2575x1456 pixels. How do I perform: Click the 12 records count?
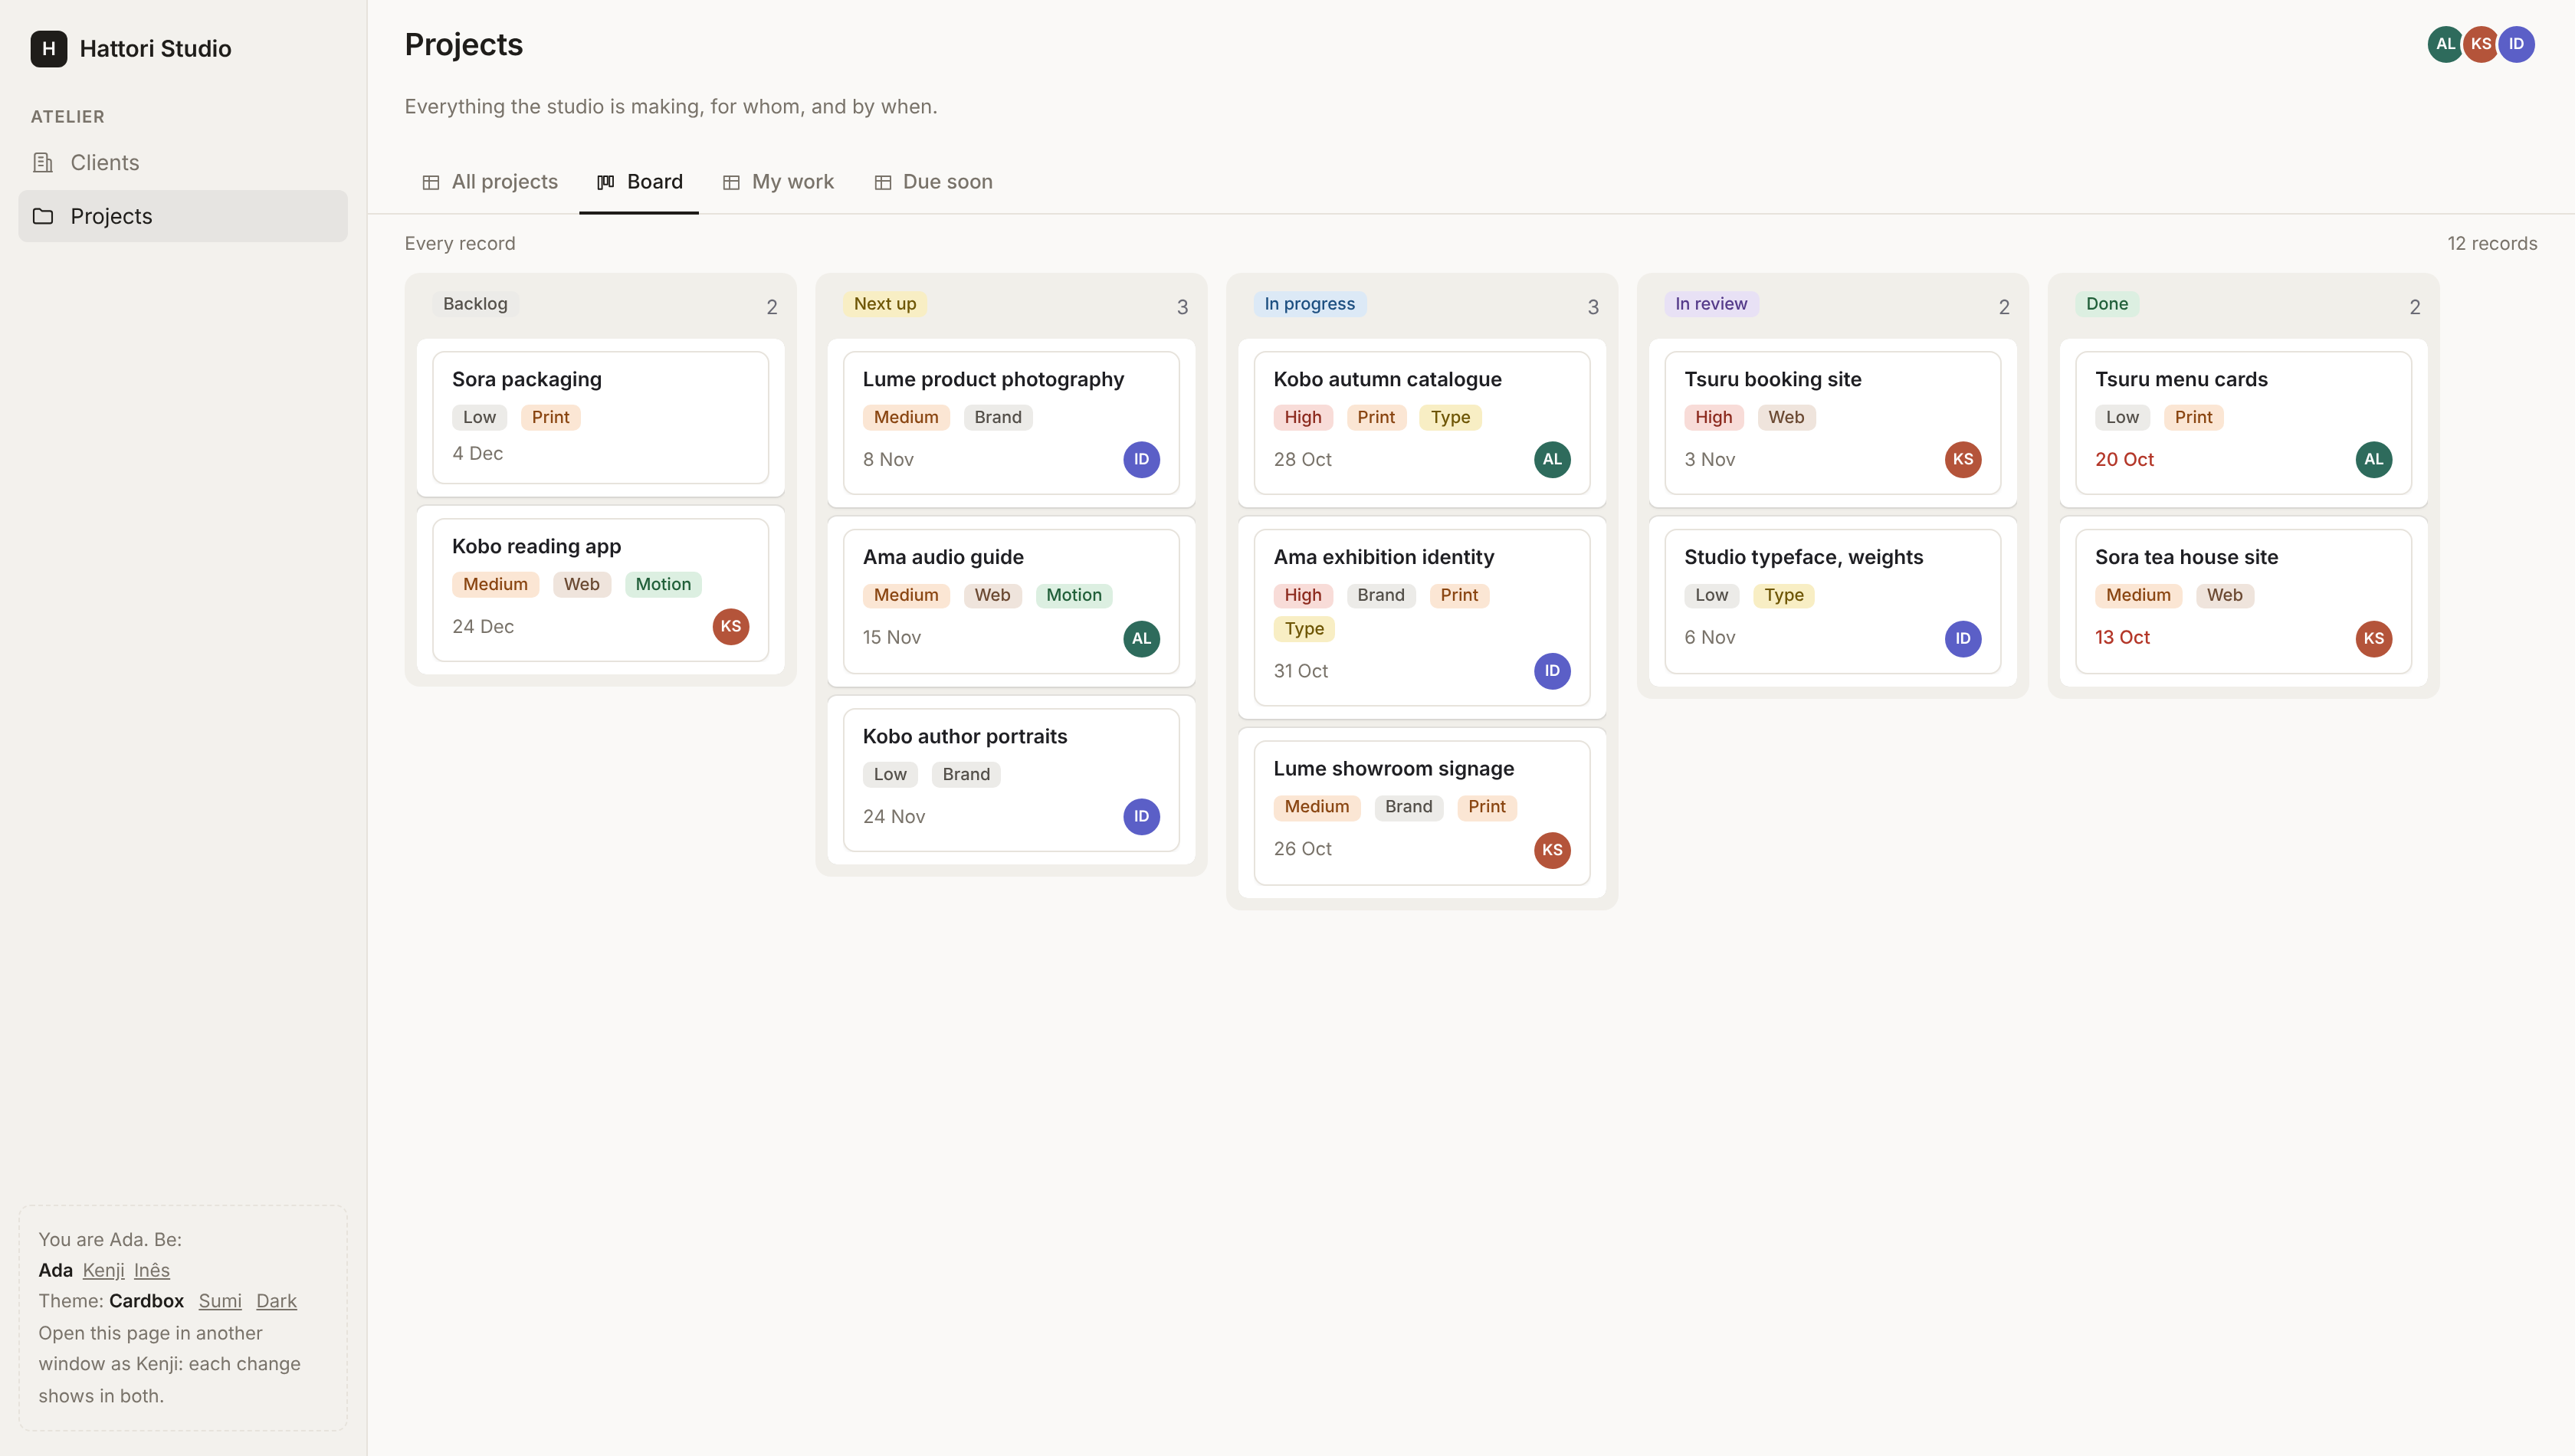pyautogui.click(x=2492, y=244)
